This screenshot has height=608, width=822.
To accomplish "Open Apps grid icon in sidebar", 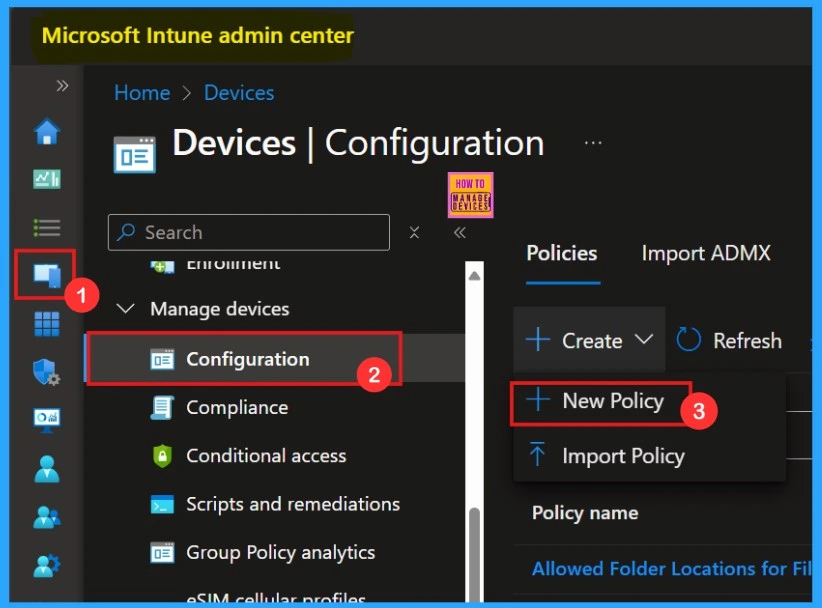I will 47,324.
